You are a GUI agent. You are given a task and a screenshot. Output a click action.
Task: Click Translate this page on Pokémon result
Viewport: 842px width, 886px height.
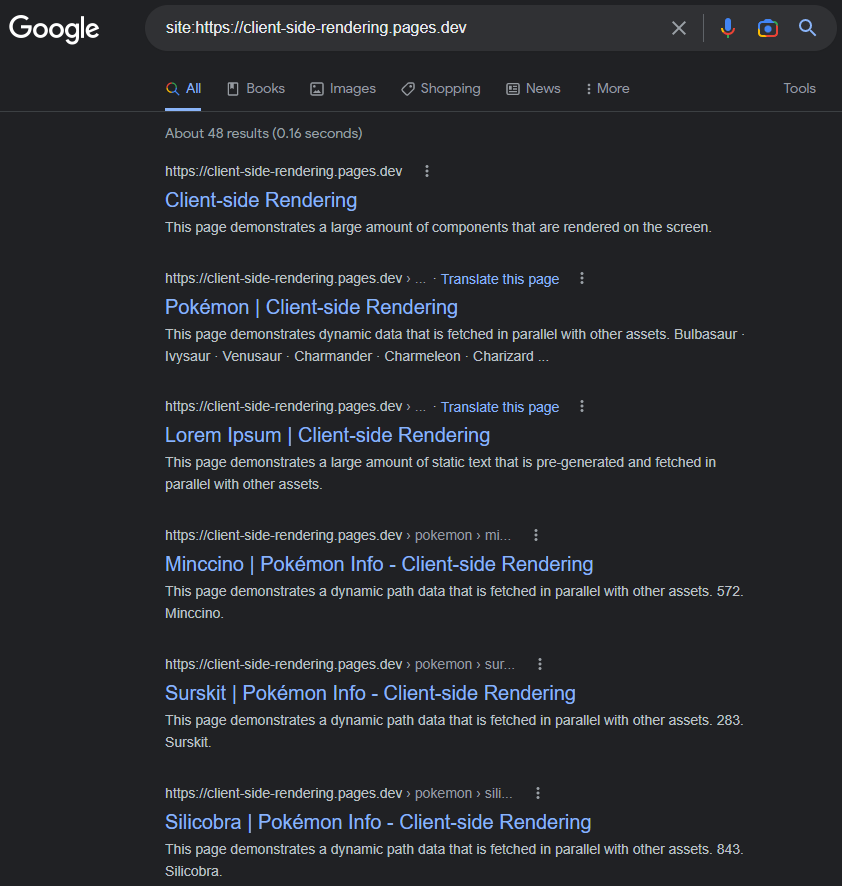click(x=499, y=278)
